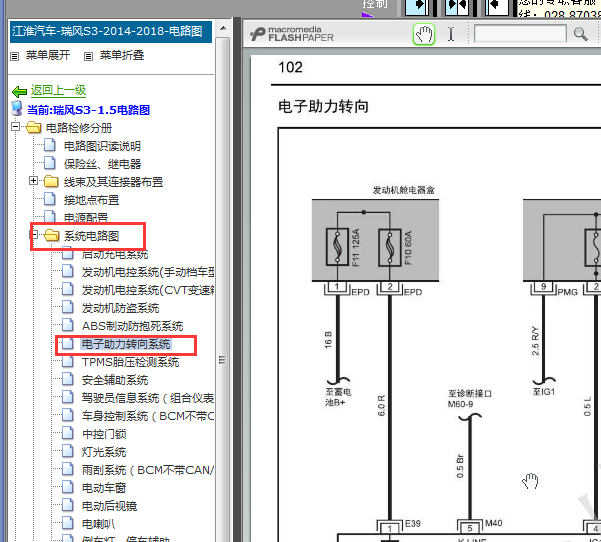Click the computer icon beside 当前 heading
The width and height of the screenshot is (601, 542).
coord(17,108)
